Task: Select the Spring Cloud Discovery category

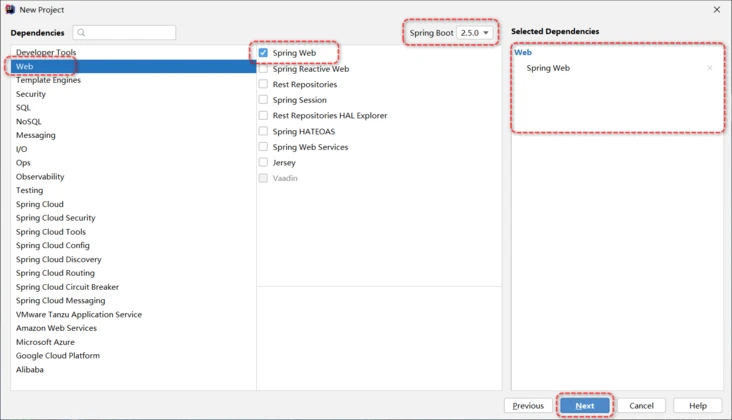Action: point(134,259)
